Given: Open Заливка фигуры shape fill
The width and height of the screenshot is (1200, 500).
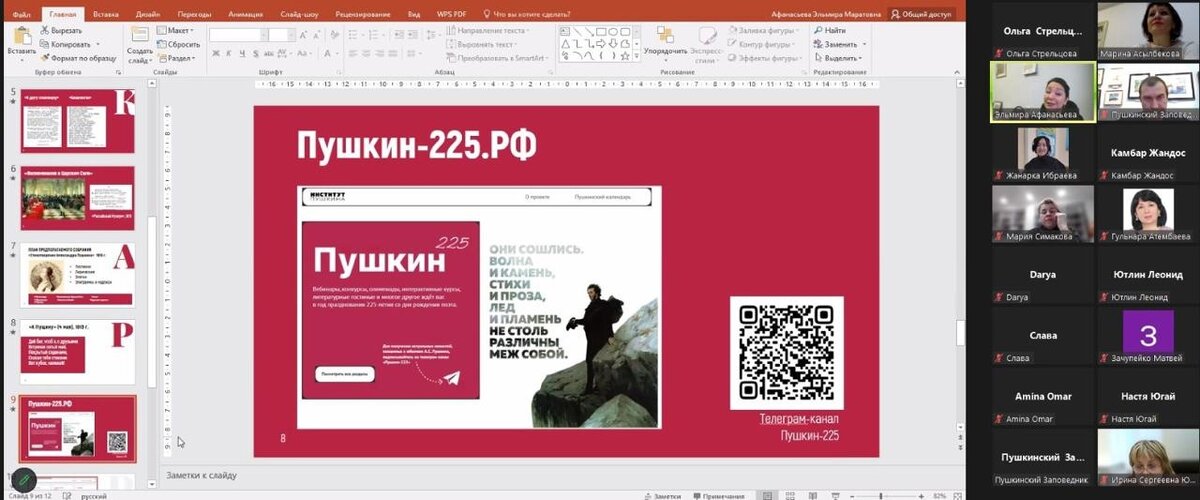Looking at the screenshot, I should (764, 31).
